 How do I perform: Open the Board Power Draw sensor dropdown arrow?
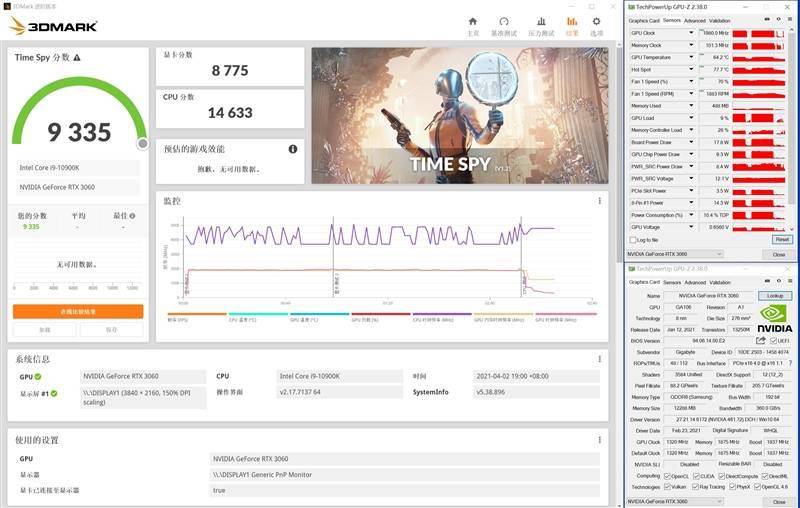coord(691,142)
